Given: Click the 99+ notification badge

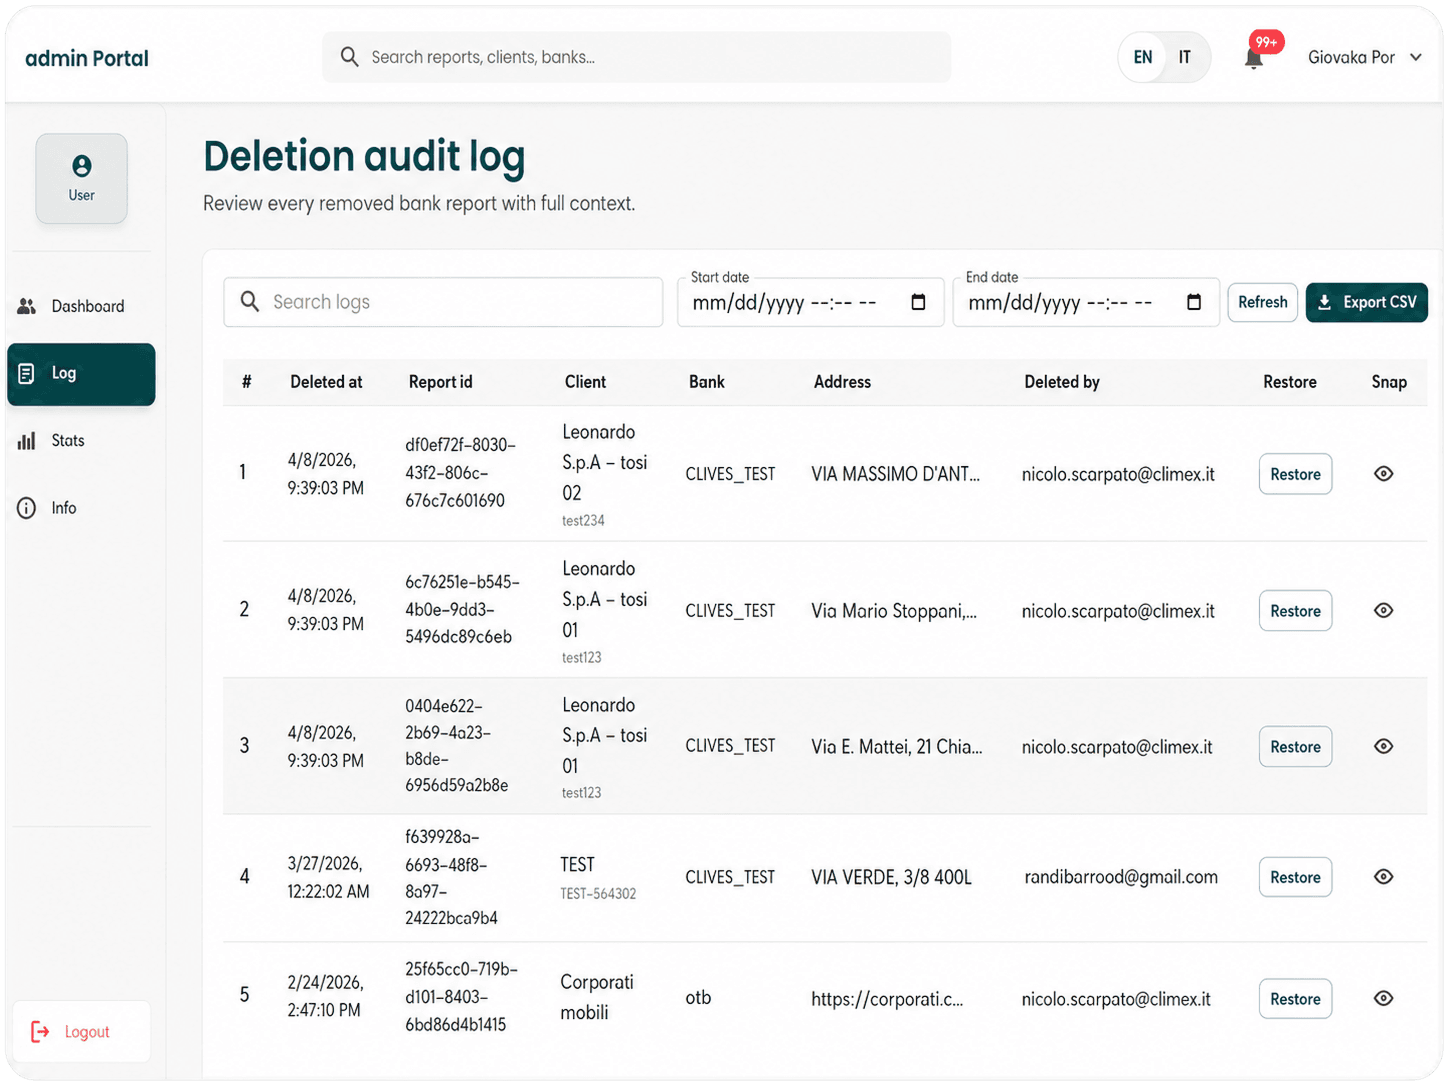Looking at the screenshot, I should click(1267, 42).
